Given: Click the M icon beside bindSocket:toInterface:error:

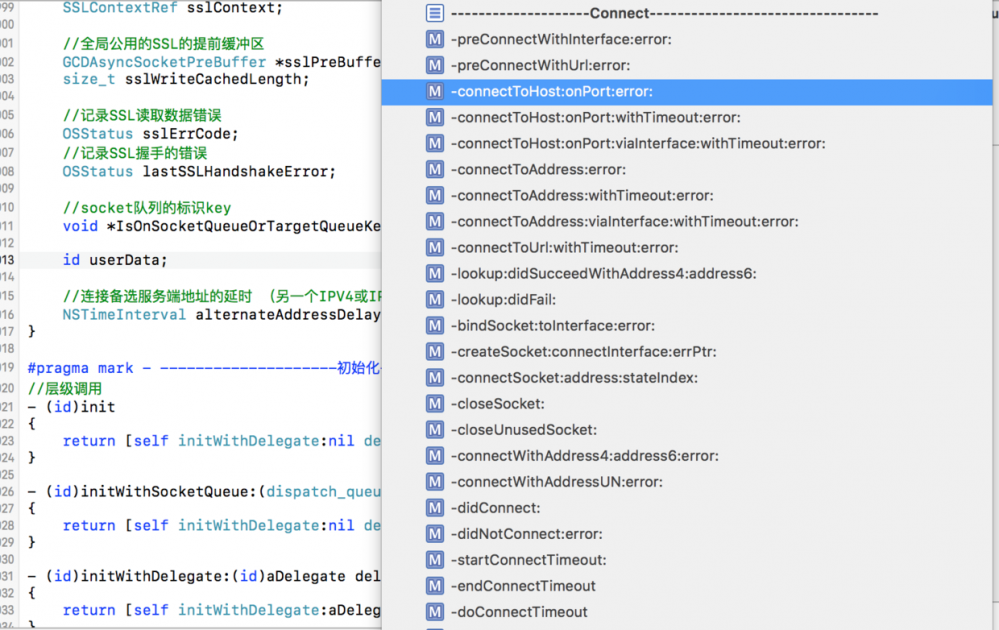Looking at the screenshot, I should (x=435, y=325).
